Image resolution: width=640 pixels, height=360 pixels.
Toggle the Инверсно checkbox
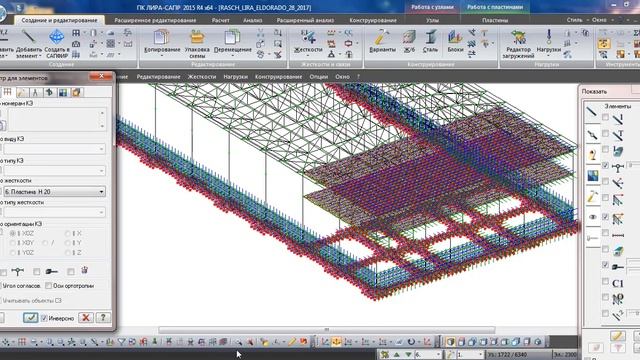click(x=44, y=318)
